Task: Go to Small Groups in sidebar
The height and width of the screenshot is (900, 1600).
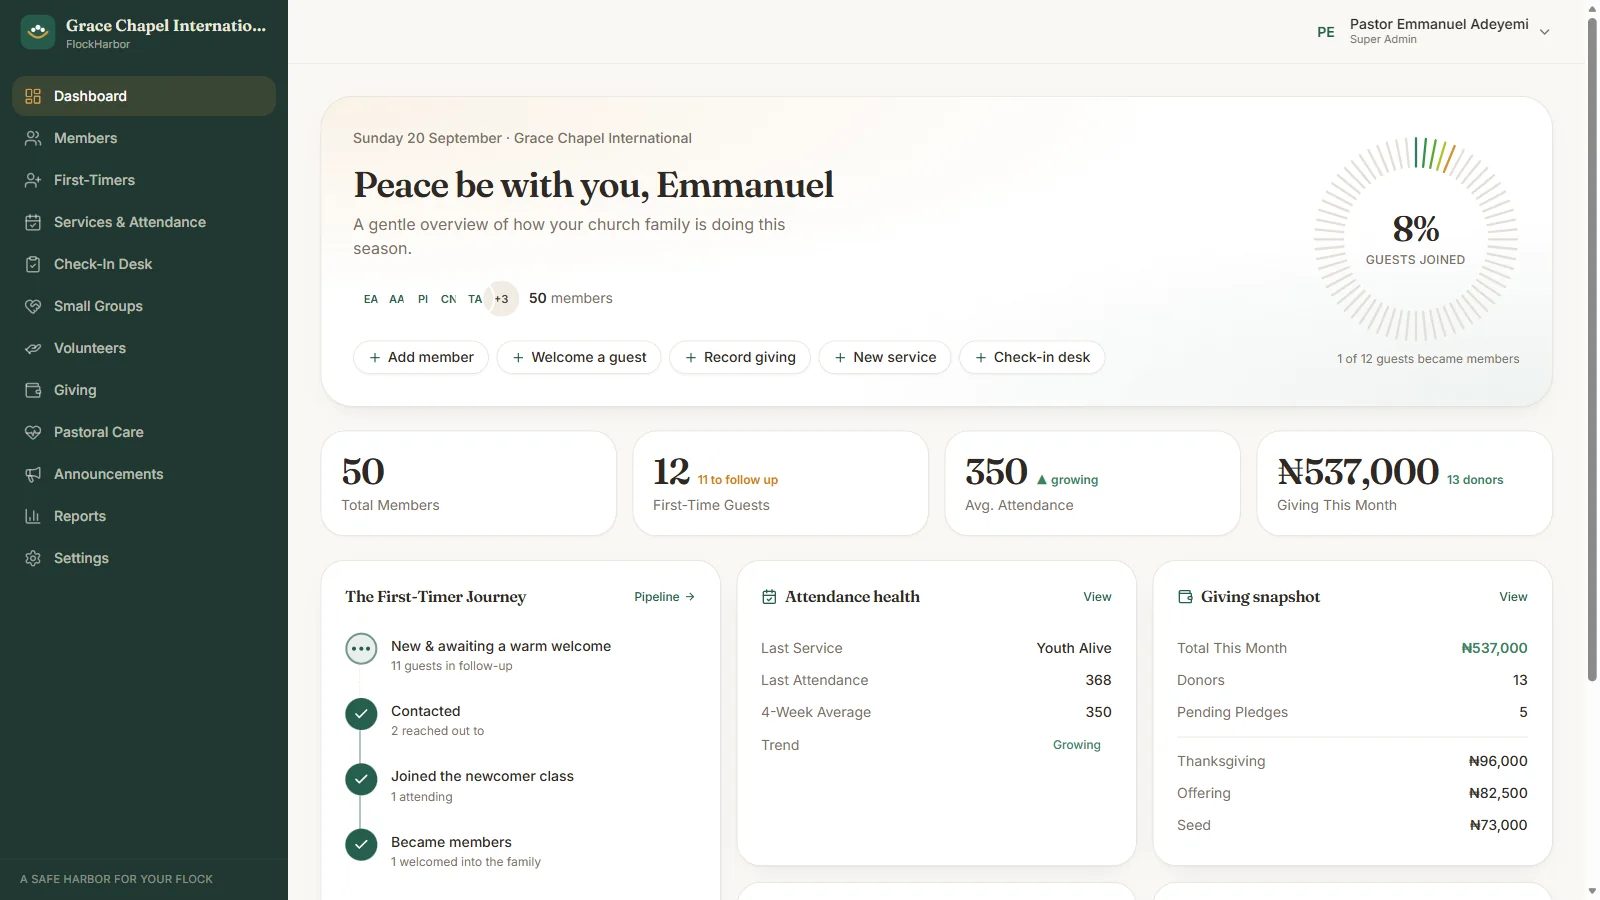Action: 144,306
